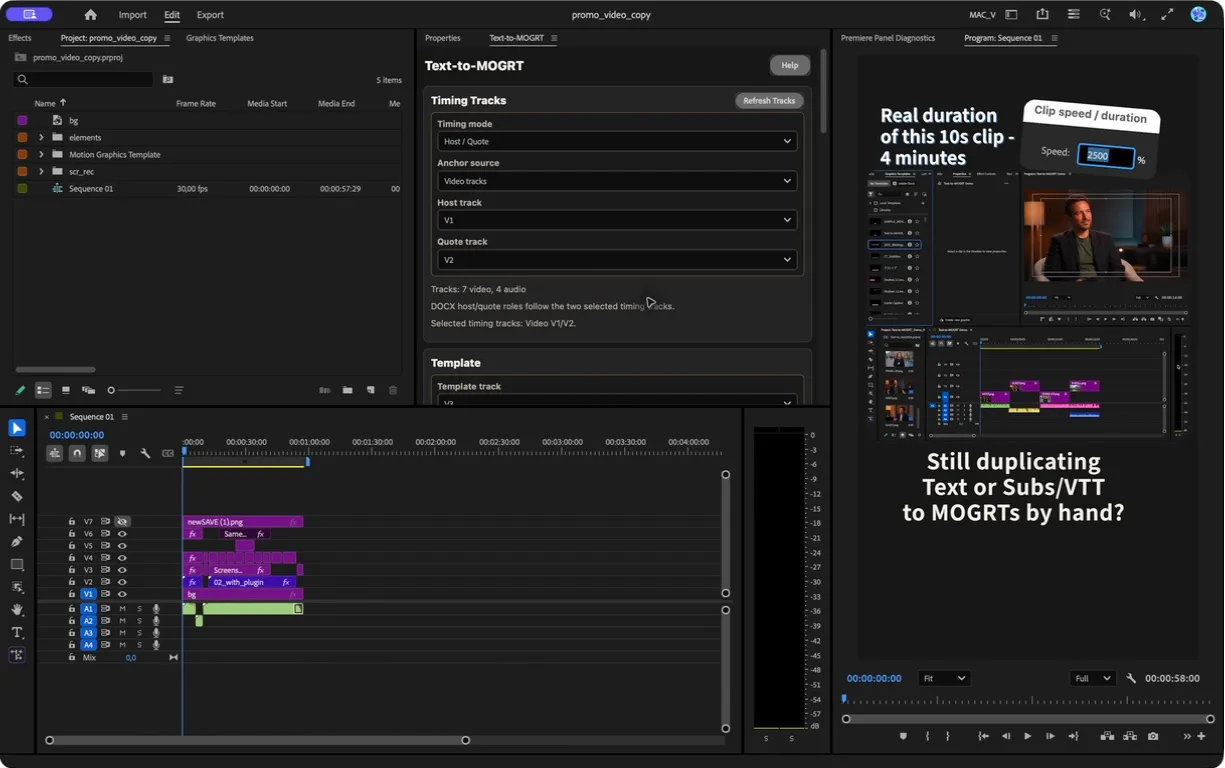Image resolution: width=1225 pixels, height=768 pixels.
Task: Expand the Motion Graphics Template bin
Action: pos(41,154)
